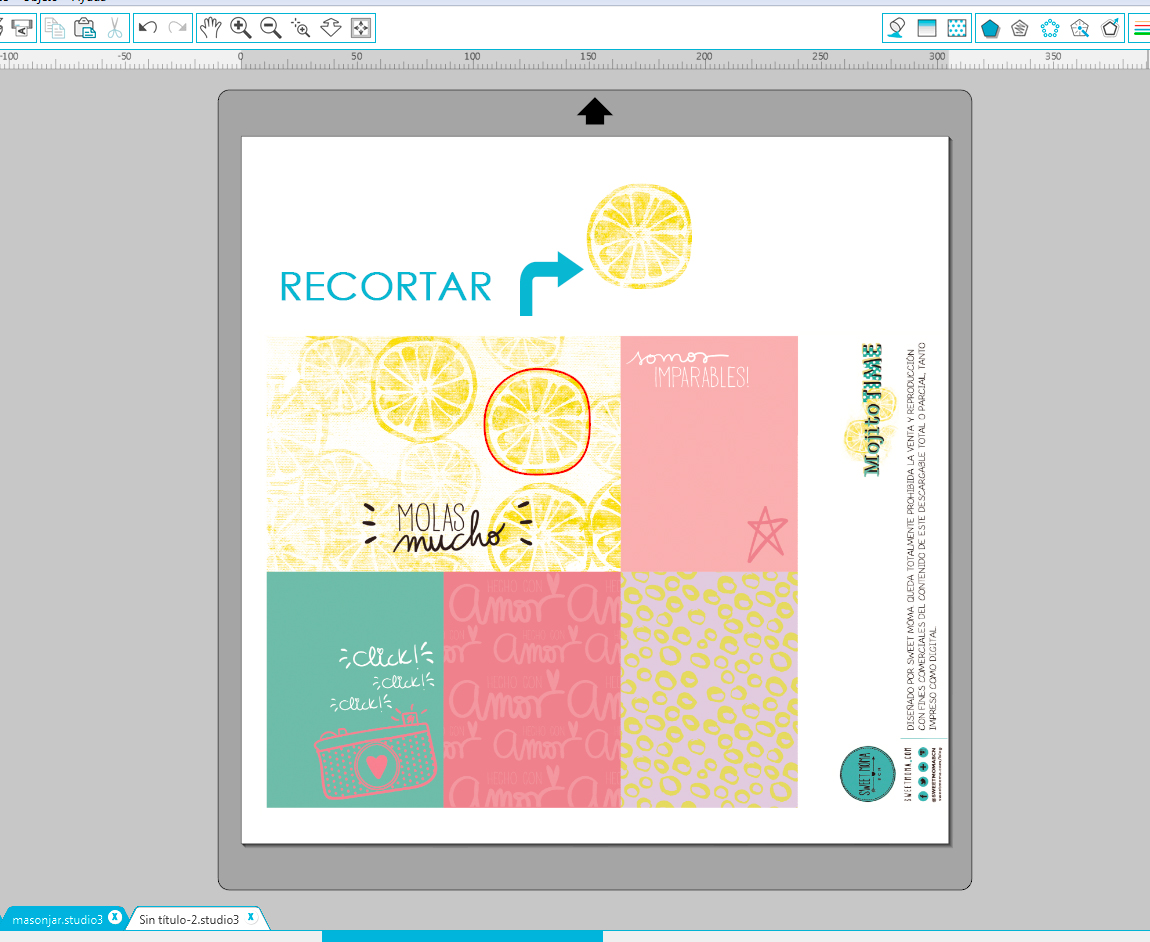Image resolution: width=1150 pixels, height=942 pixels.
Task: Activate the selection zoom tool
Action: click(x=301, y=29)
